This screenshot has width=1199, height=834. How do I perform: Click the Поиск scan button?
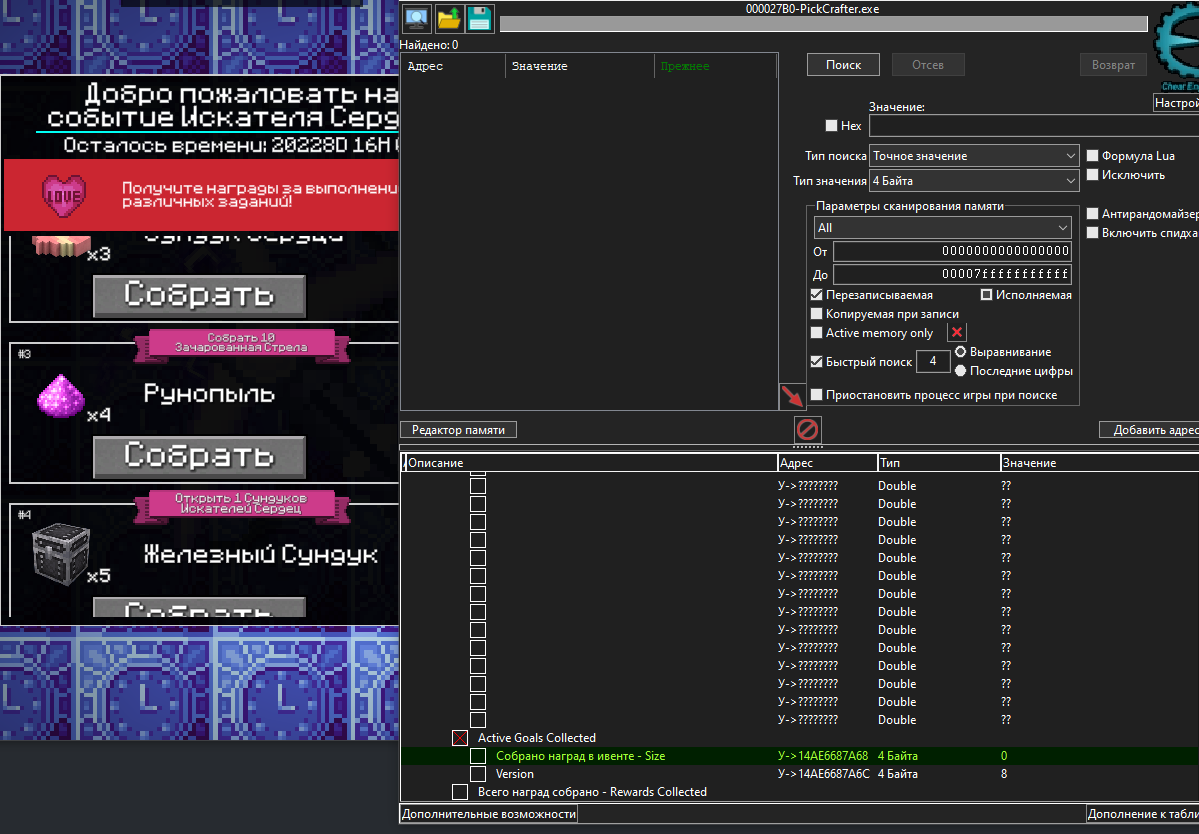843,65
